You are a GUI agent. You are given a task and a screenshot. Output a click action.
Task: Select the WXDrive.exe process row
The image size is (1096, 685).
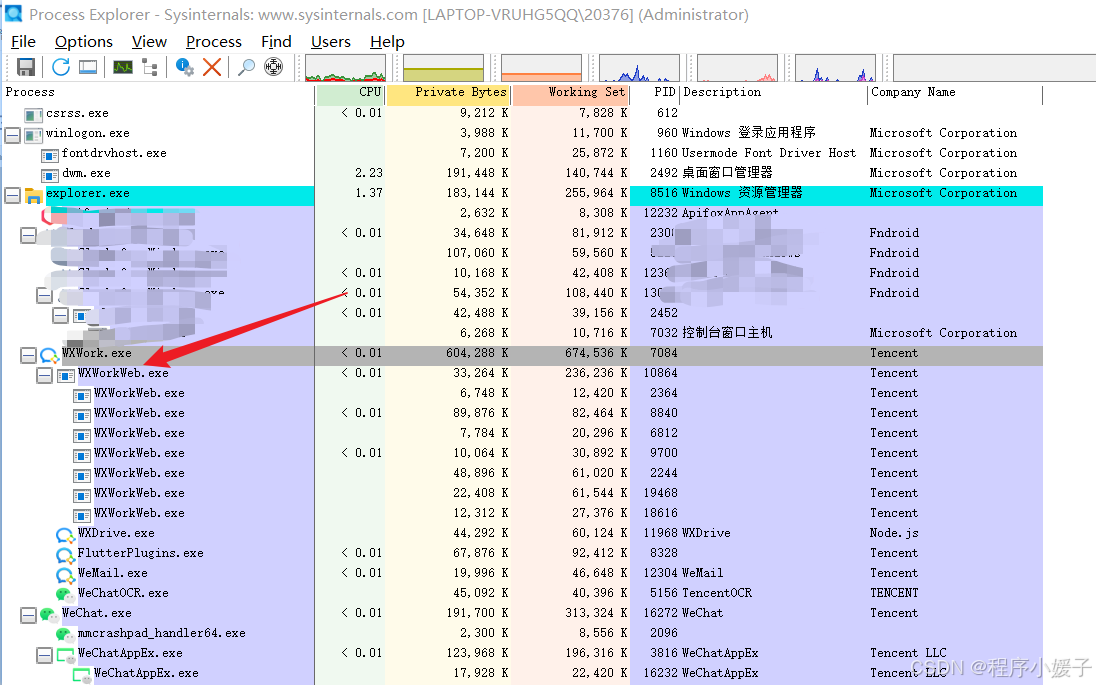click(x=523, y=535)
